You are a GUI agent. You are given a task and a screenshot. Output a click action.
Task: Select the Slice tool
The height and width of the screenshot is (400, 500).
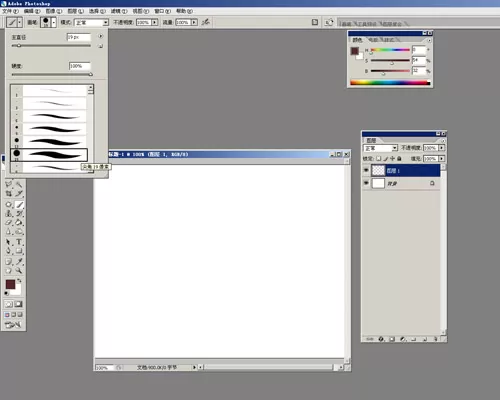point(19,193)
